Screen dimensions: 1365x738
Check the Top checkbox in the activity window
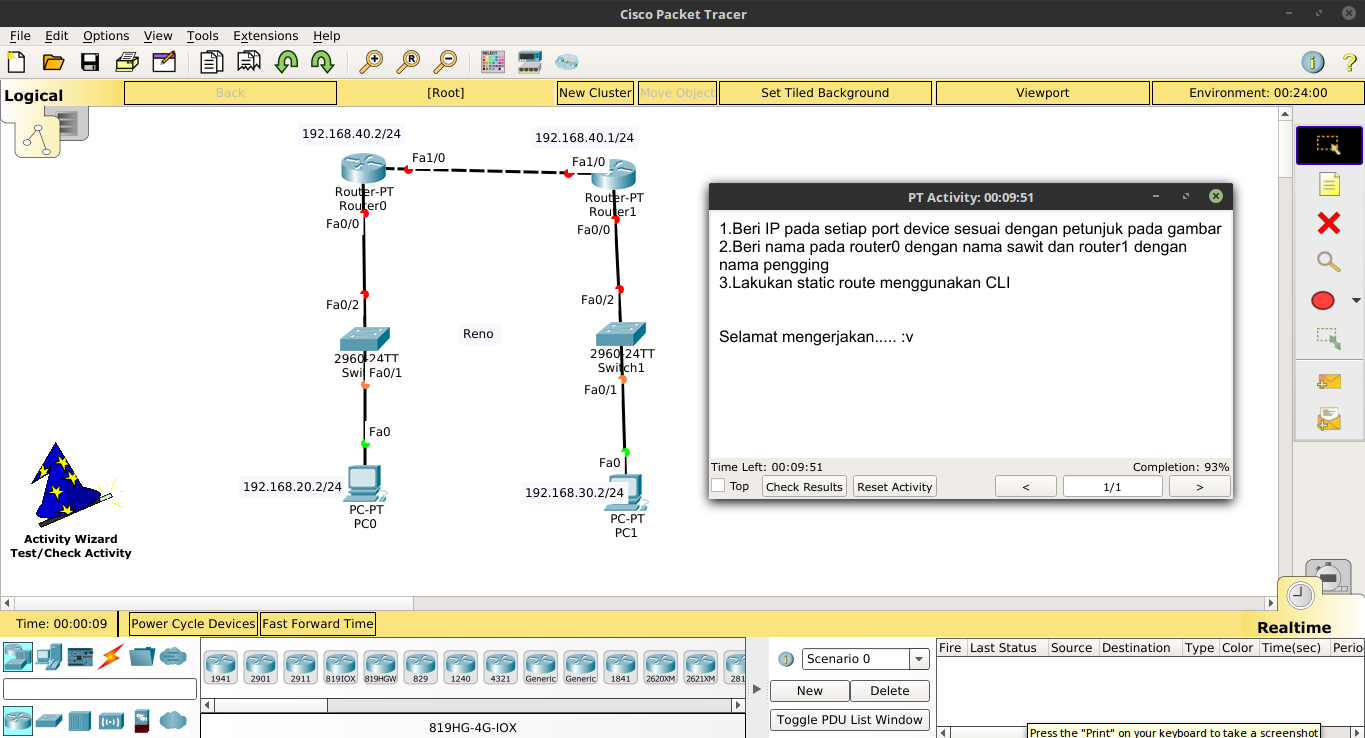point(717,485)
